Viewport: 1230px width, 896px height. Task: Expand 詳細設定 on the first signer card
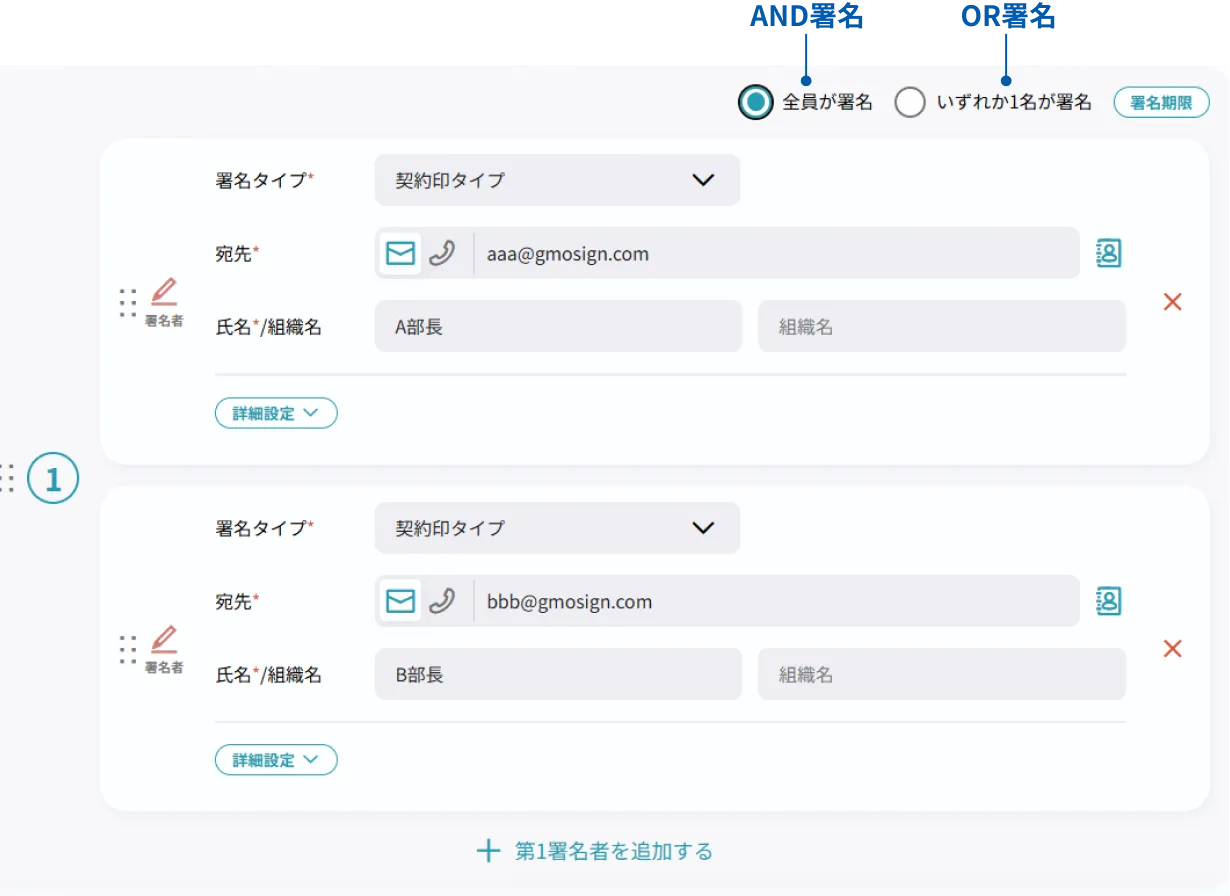click(x=276, y=413)
